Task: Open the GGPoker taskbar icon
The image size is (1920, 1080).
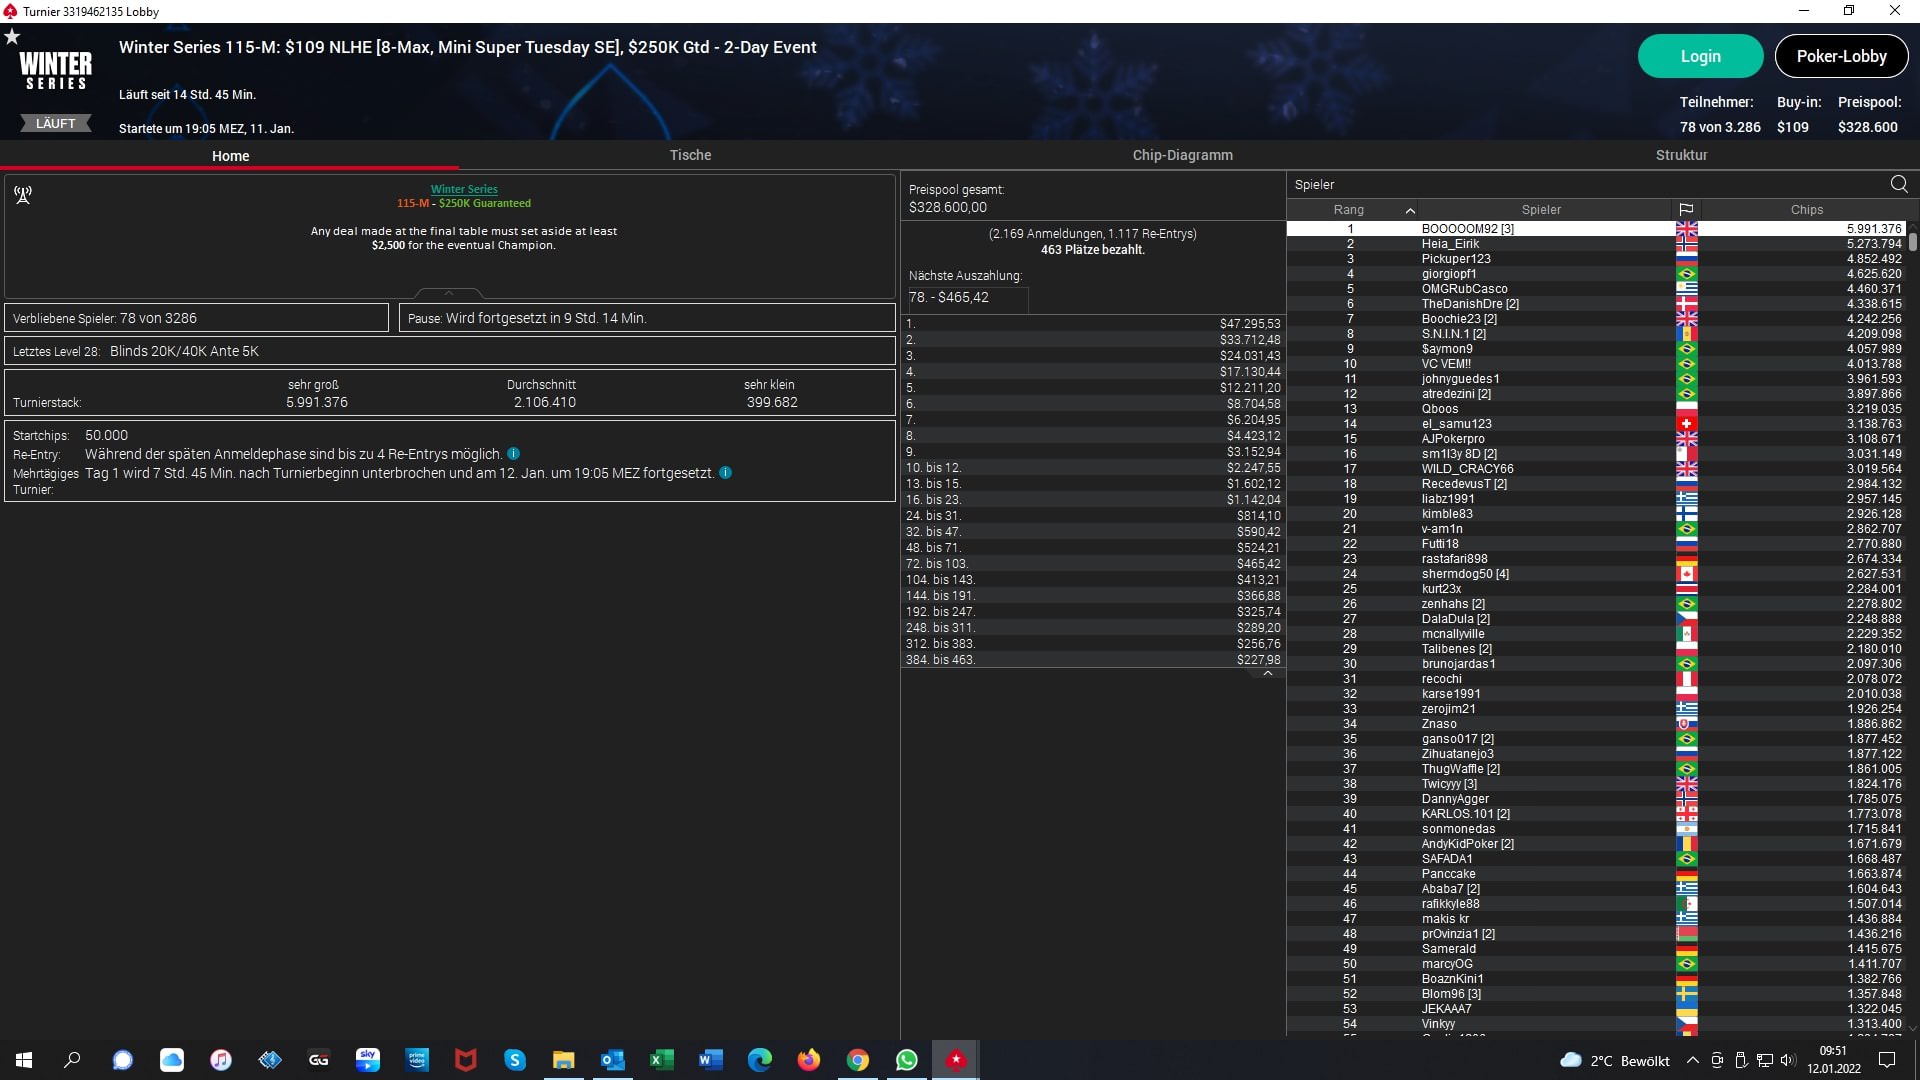Action: pos(319,1060)
